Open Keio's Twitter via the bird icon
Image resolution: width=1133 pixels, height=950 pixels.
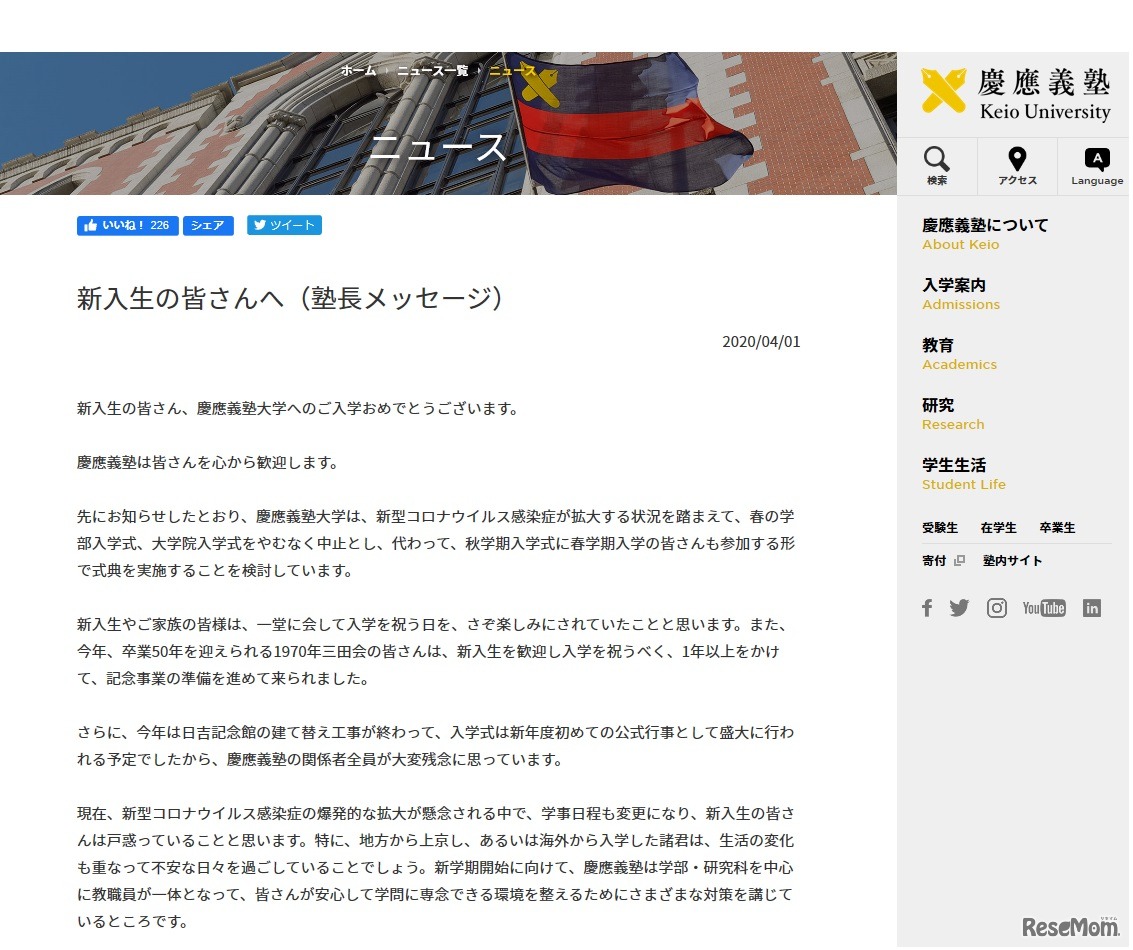click(x=959, y=607)
